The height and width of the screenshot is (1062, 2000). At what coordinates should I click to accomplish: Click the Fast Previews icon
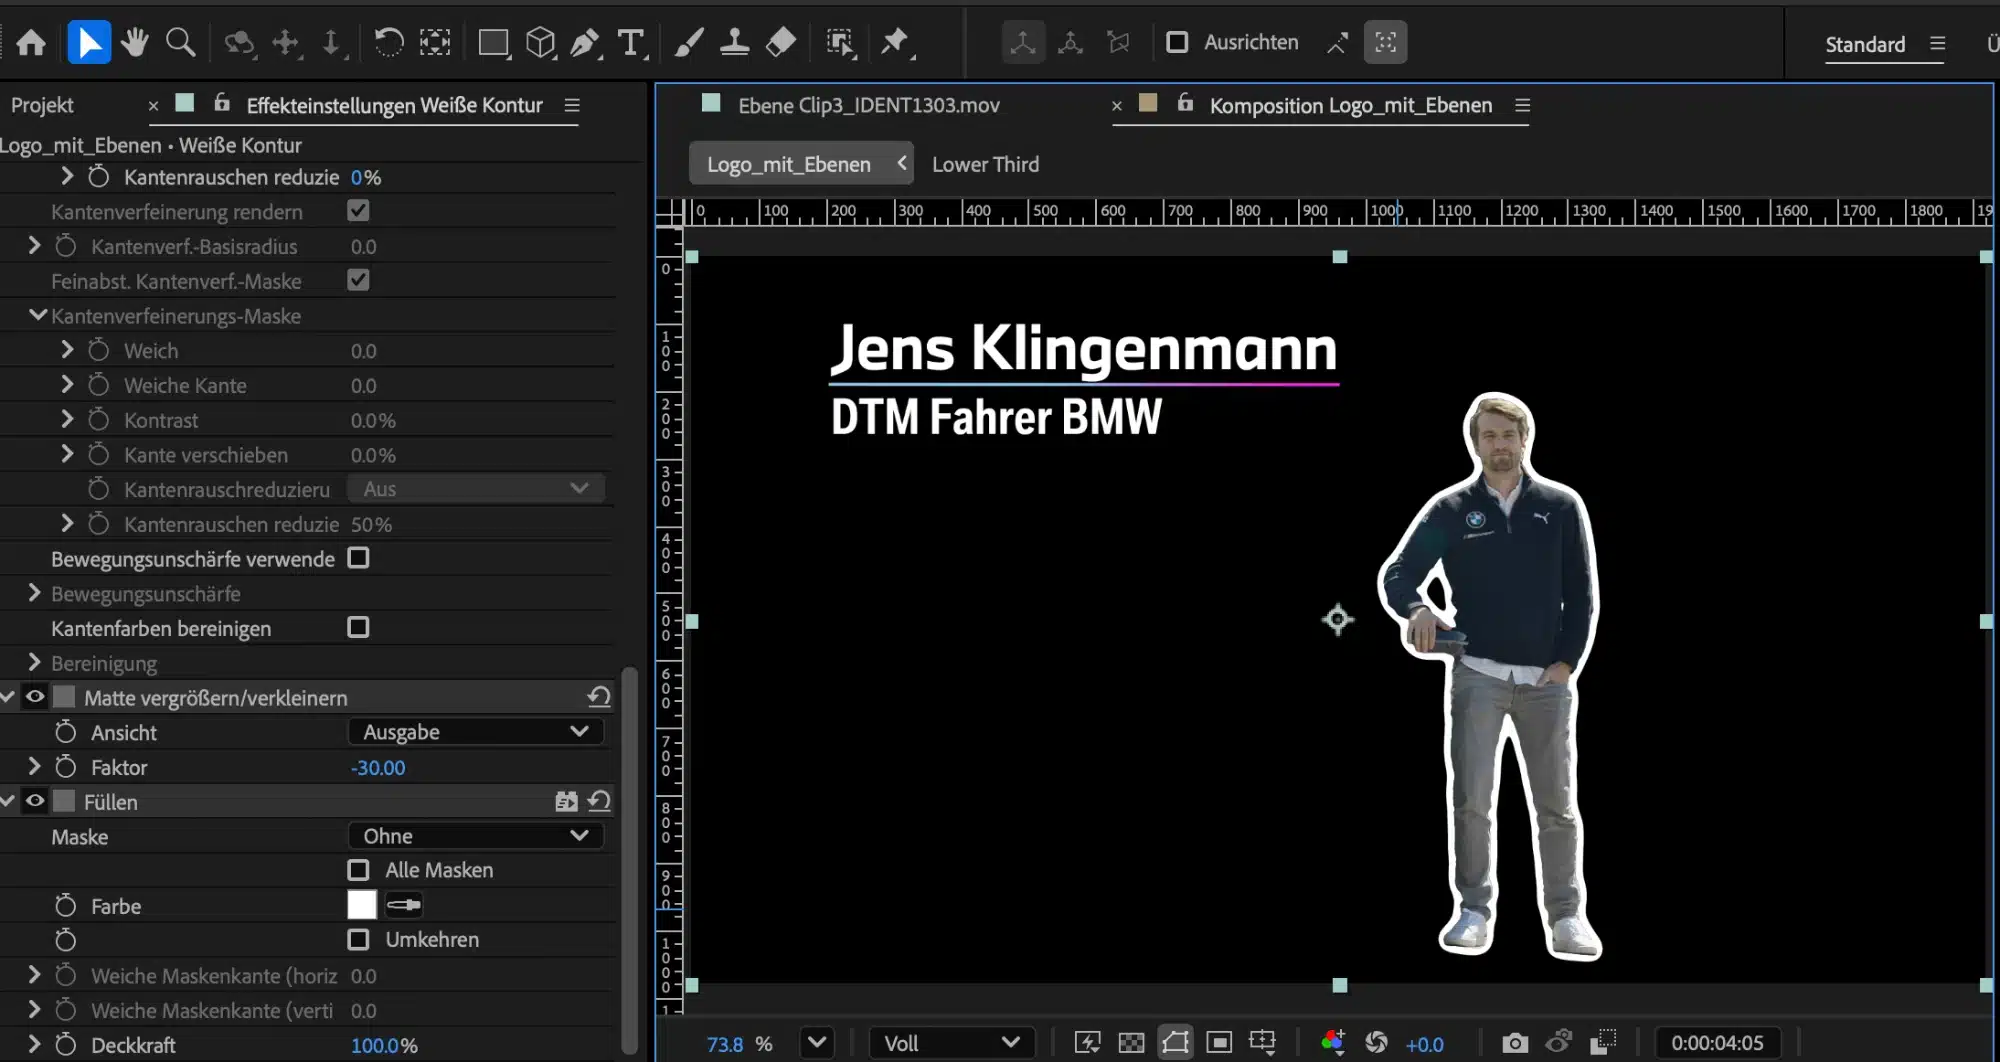coord(1087,1043)
